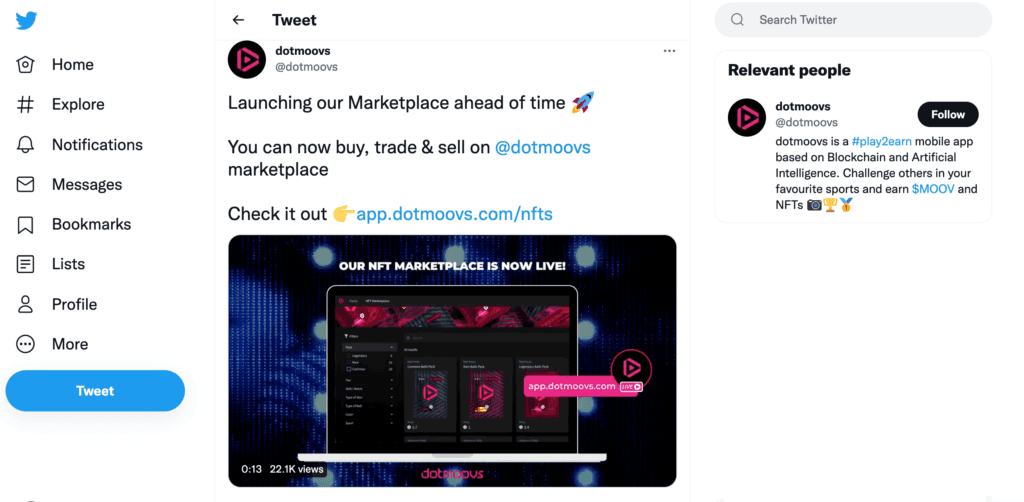Image resolution: width=1024 pixels, height=502 pixels.
Task: Play the NFT marketplace video
Action: click(452, 360)
